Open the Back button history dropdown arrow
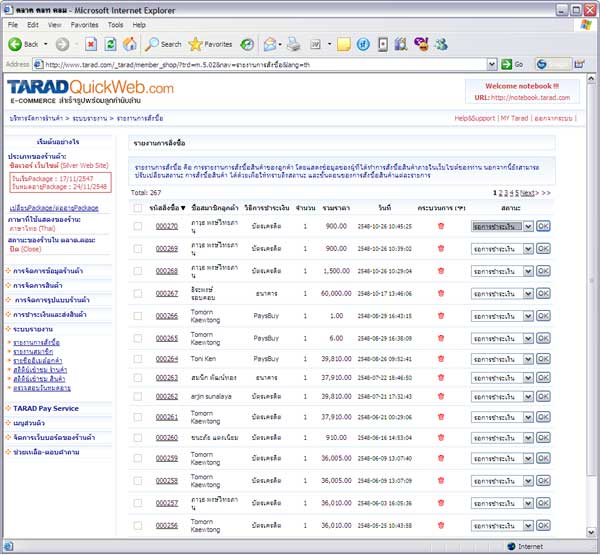Screen dimensions: 600x555 pos(46,44)
